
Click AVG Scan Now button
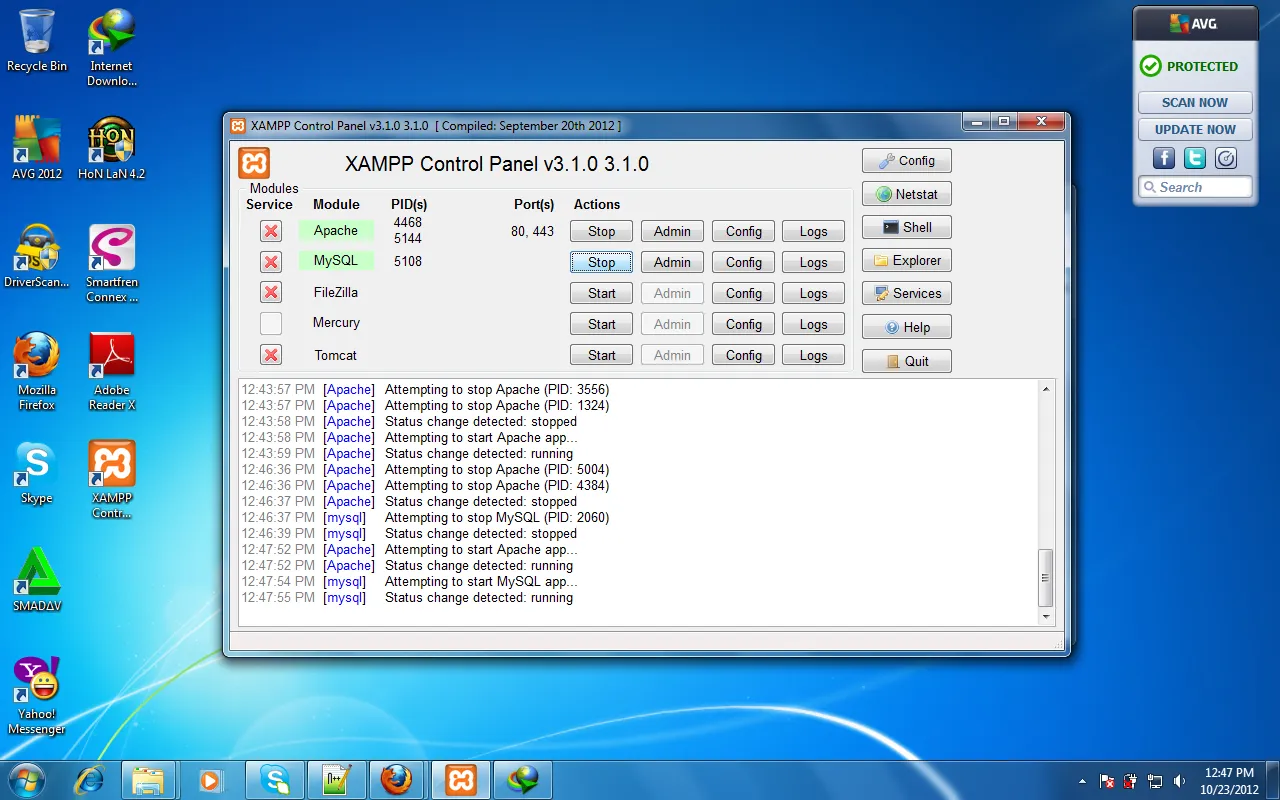point(1195,102)
